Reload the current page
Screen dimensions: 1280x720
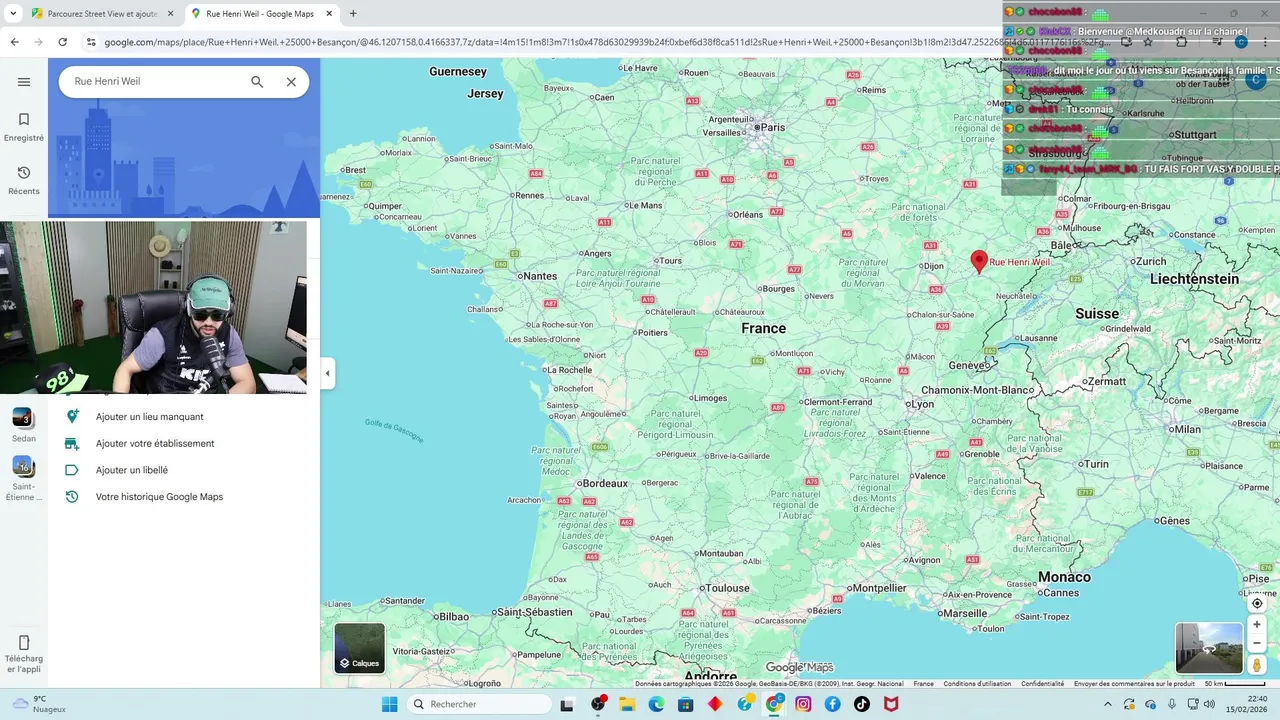click(x=62, y=42)
